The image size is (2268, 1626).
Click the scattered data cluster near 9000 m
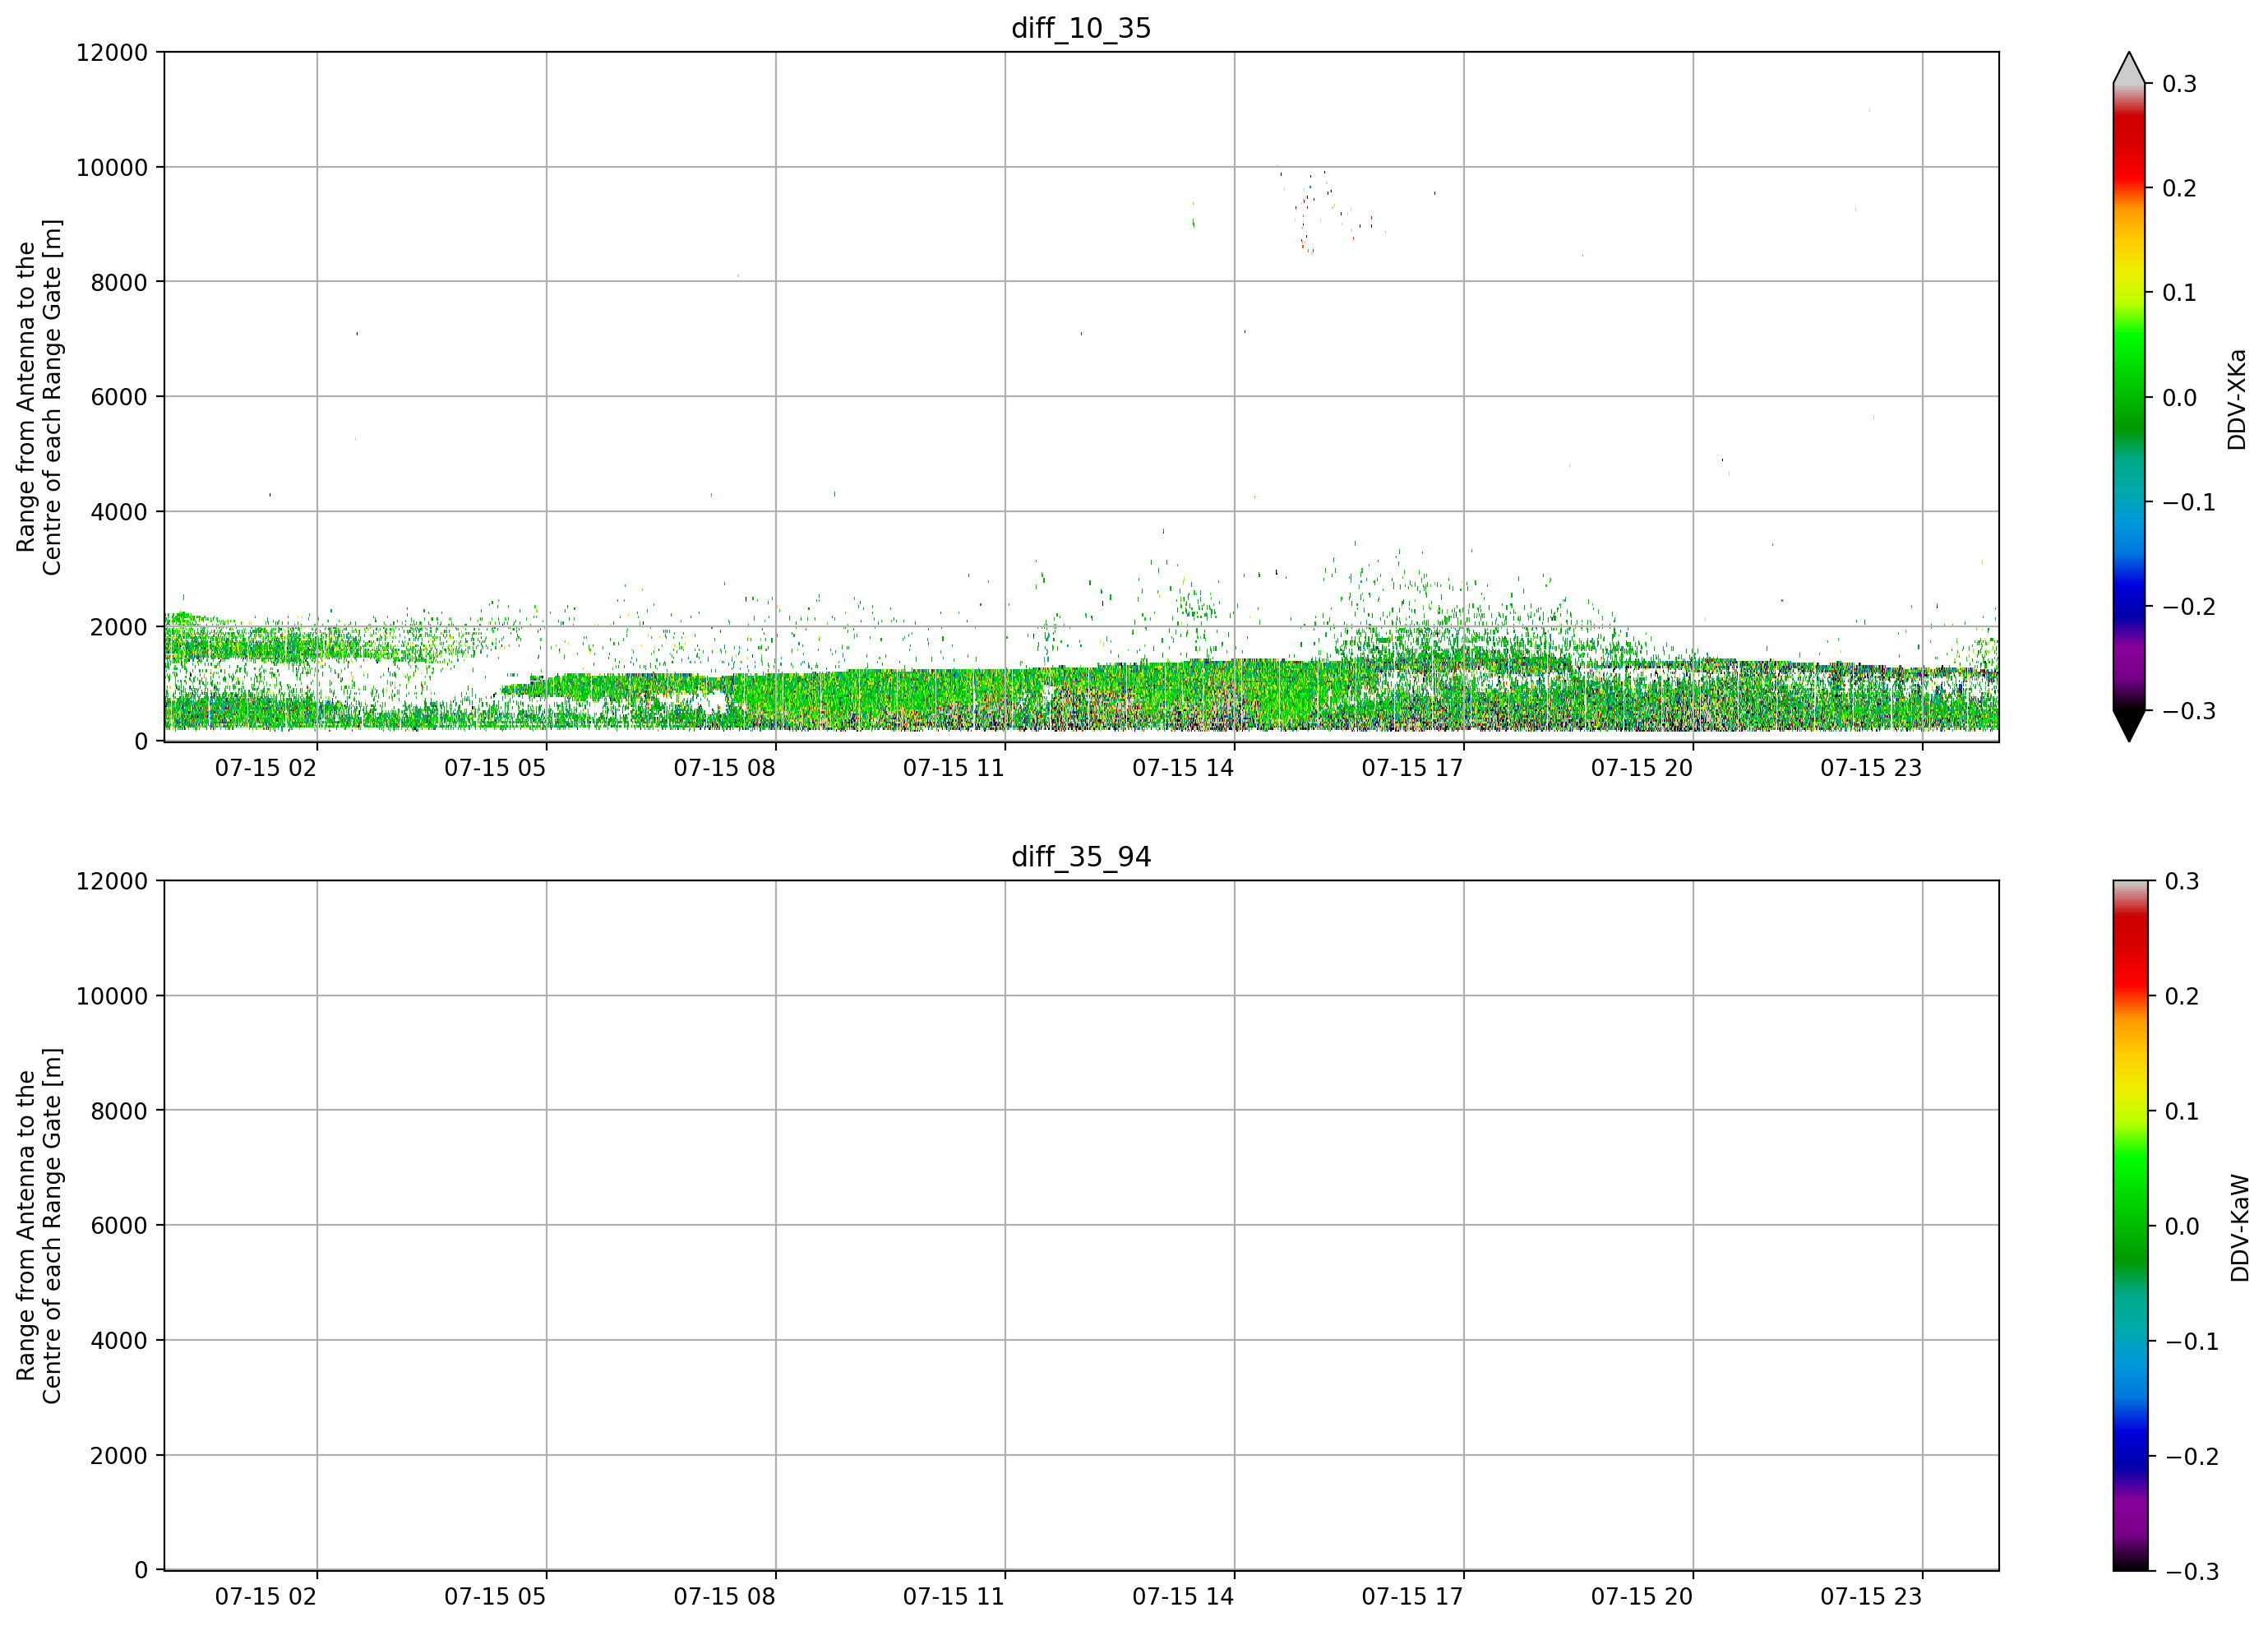pyautogui.click(x=1320, y=210)
